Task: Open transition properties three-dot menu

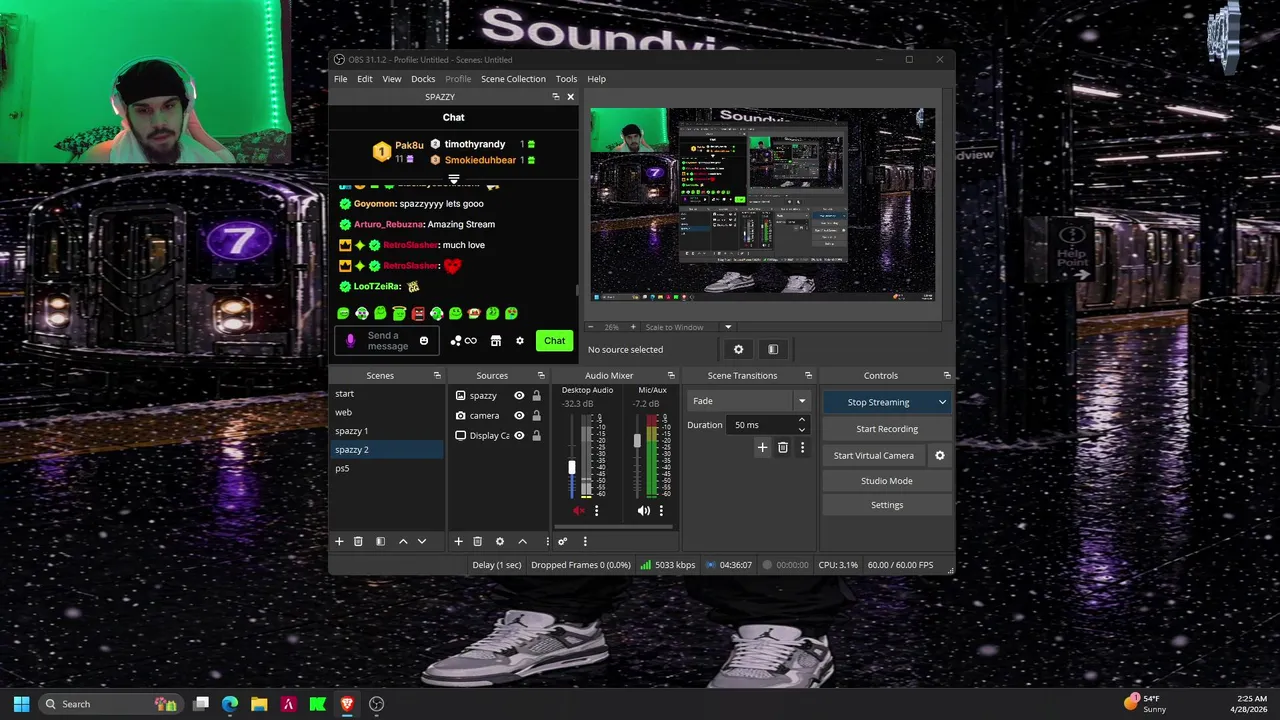Action: pos(802,448)
